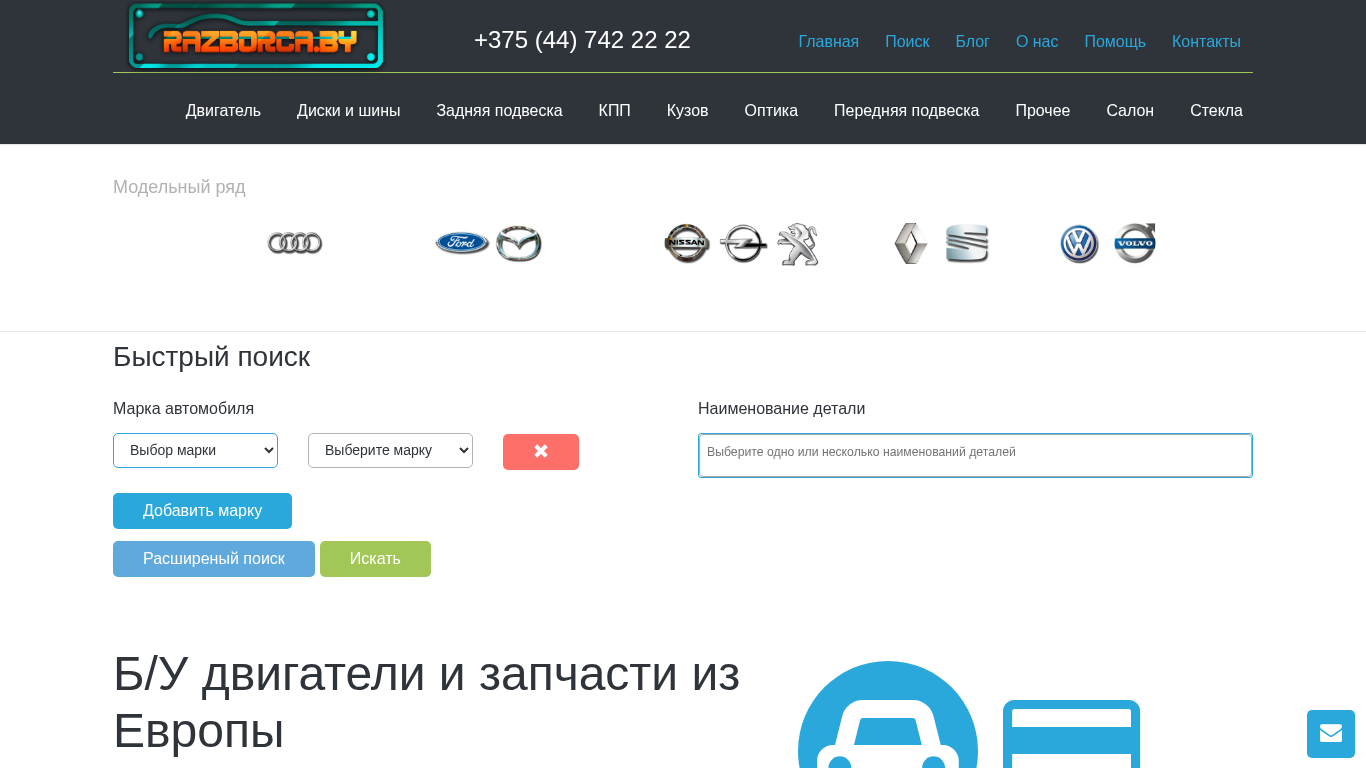Viewport: 1366px width, 768px height.
Task: Open the 'Задняя подвеска' category
Action: pyautogui.click(x=499, y=111)
